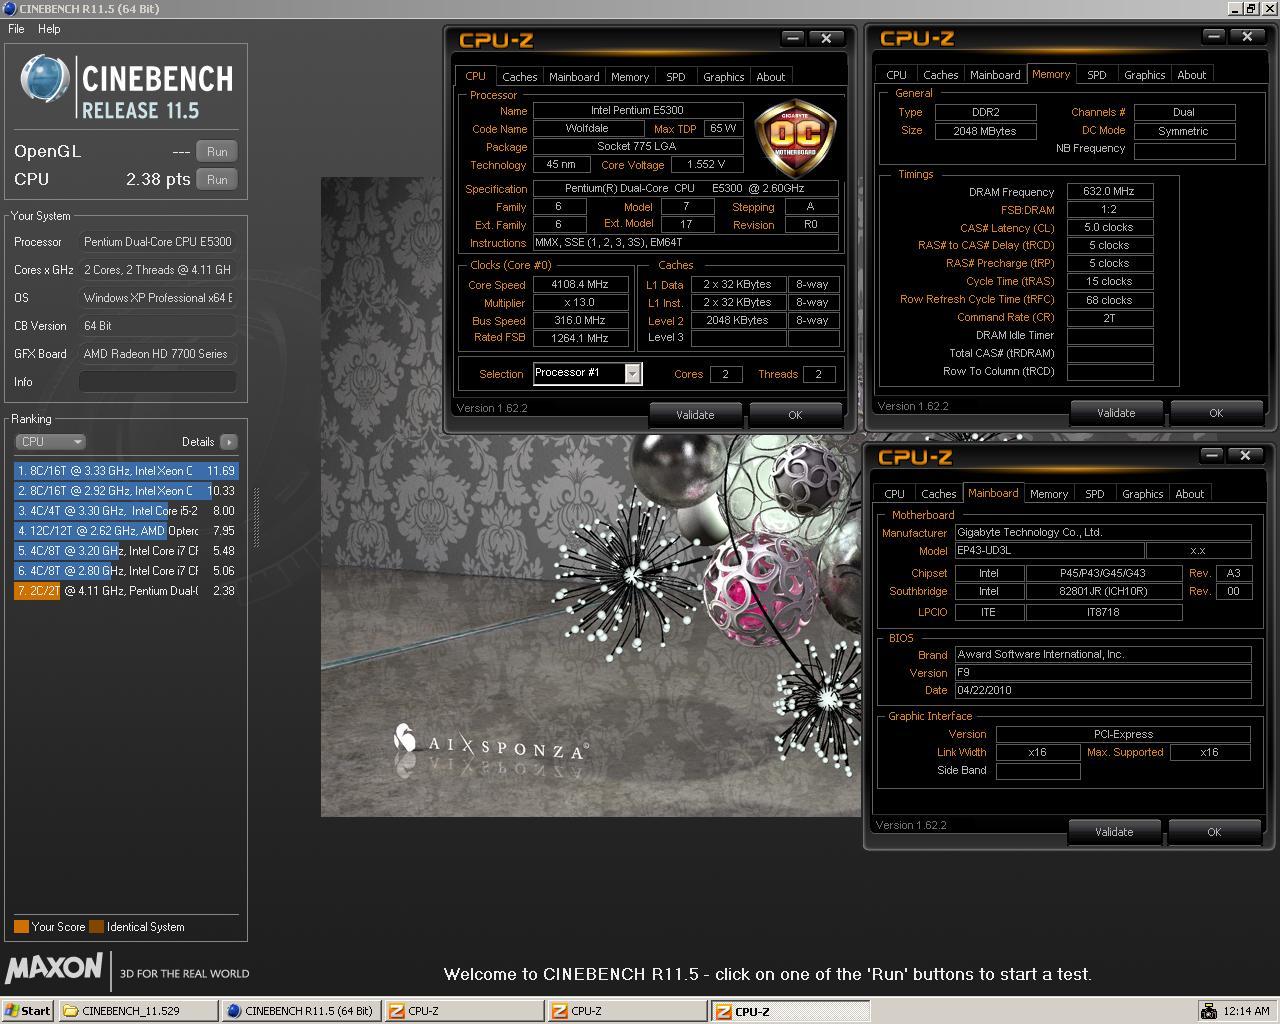Run the OpenGL benchmark
The height and width of the screenshot is (1024, 1280).
(217, 152)
